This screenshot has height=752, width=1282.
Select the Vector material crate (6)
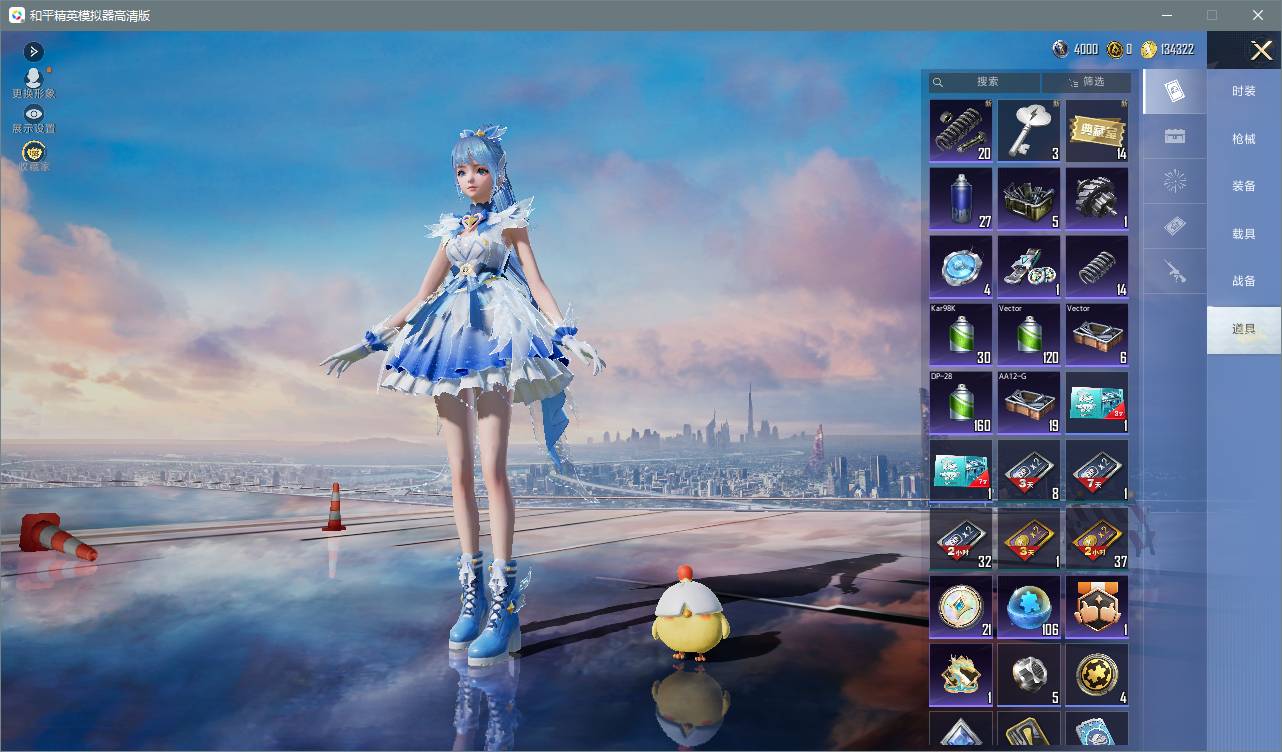[1097, 334]
